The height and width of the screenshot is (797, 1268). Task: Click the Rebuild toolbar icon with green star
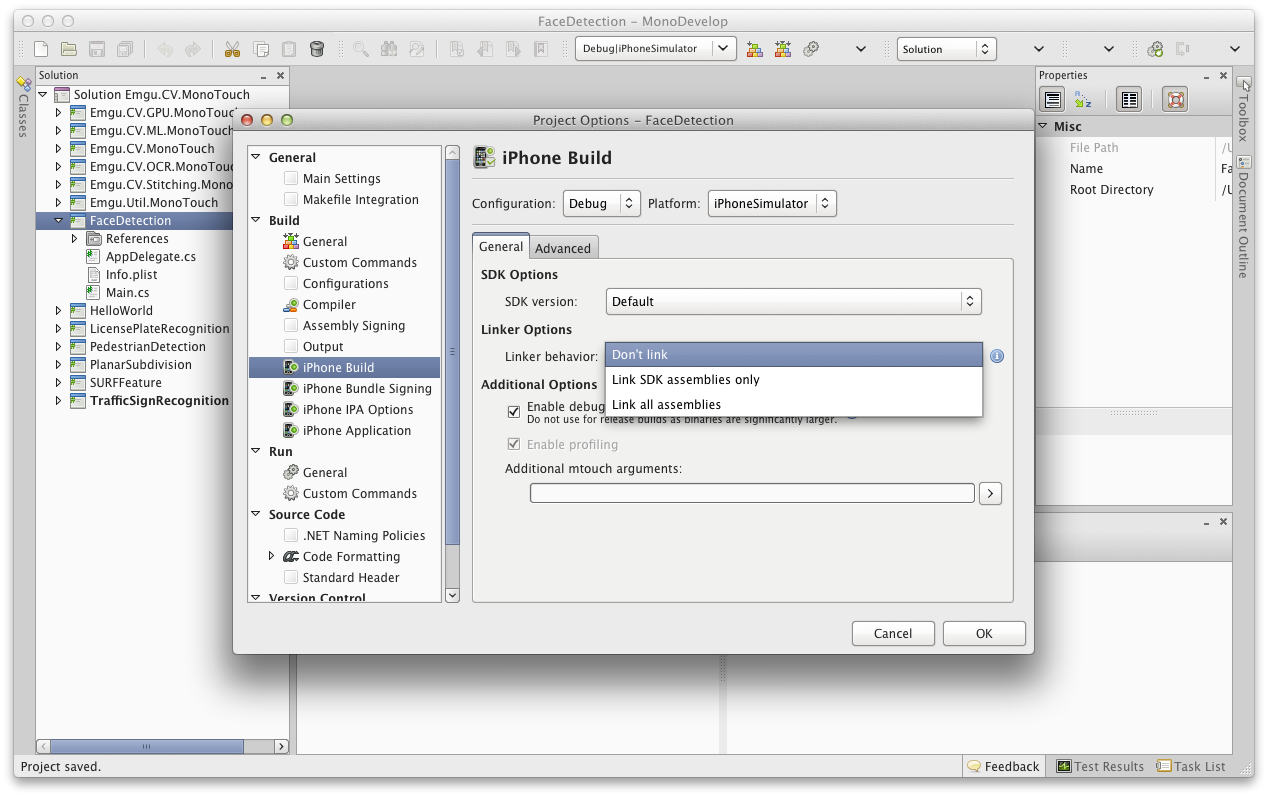783,48
